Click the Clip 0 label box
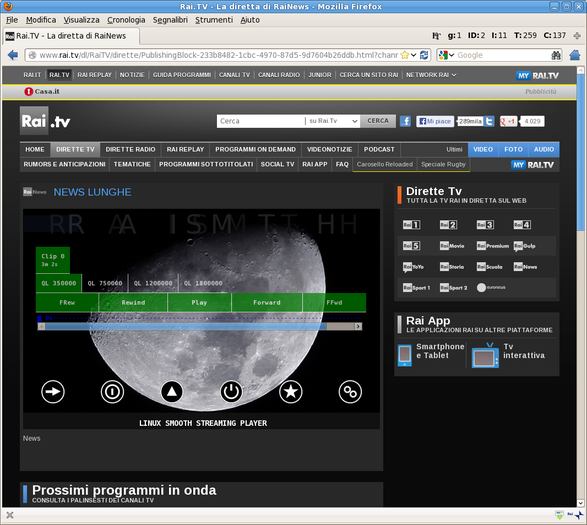 pyautogui.click(x=52, y=260)
